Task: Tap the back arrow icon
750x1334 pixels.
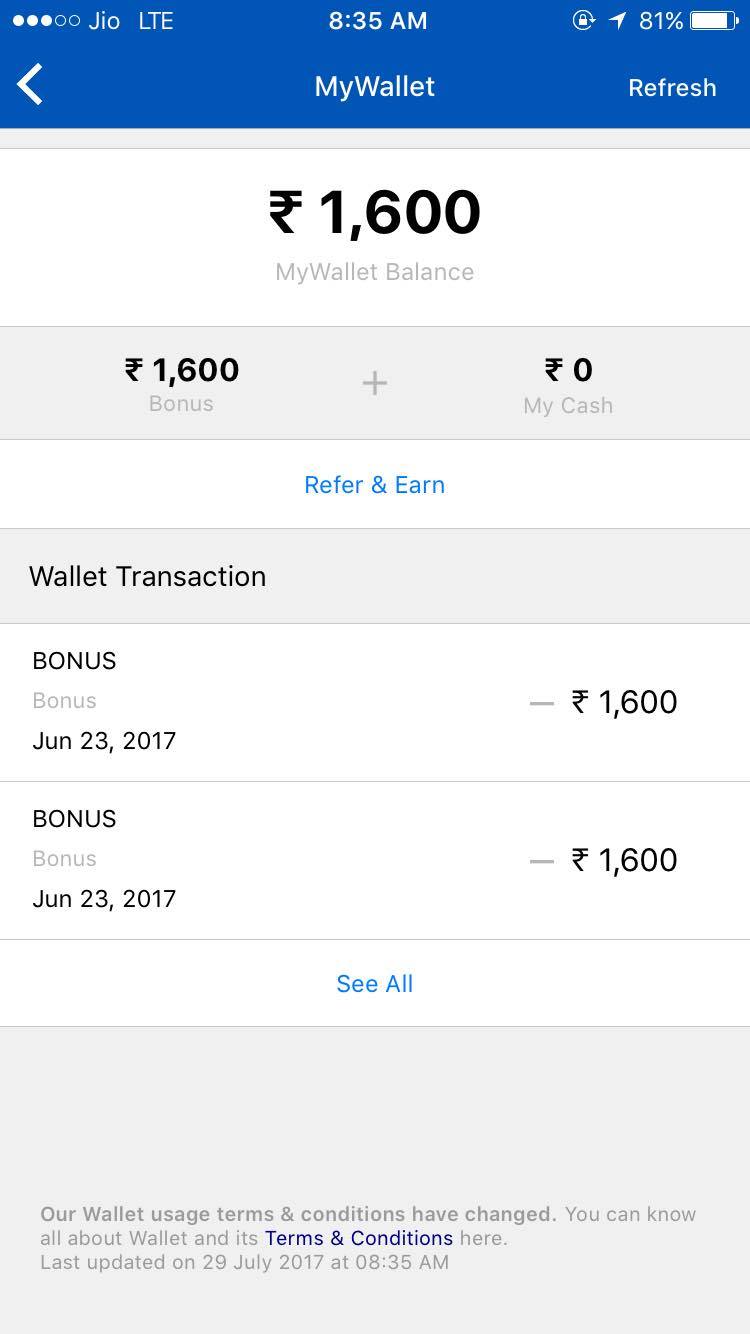Action: 30,85
